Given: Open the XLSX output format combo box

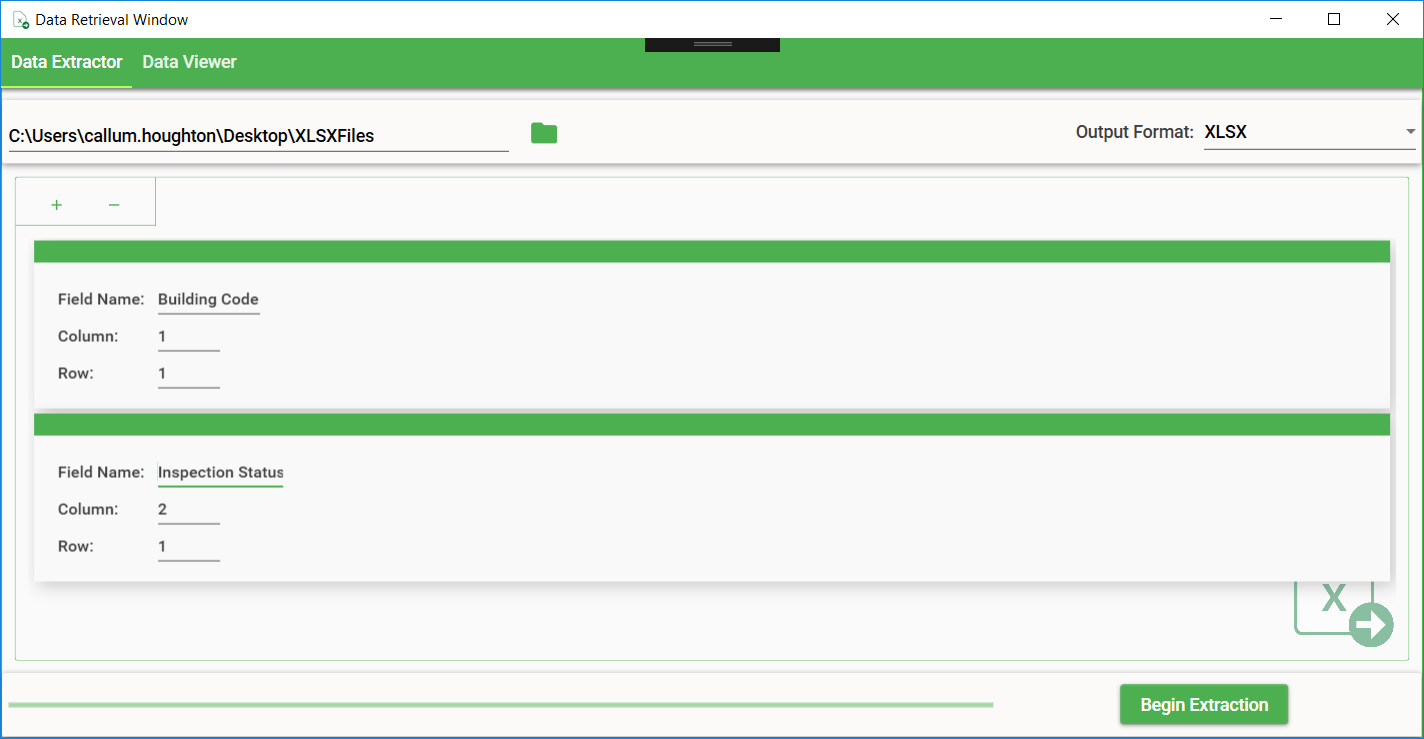Looking at the screenshot, I should click(1309, 132).
